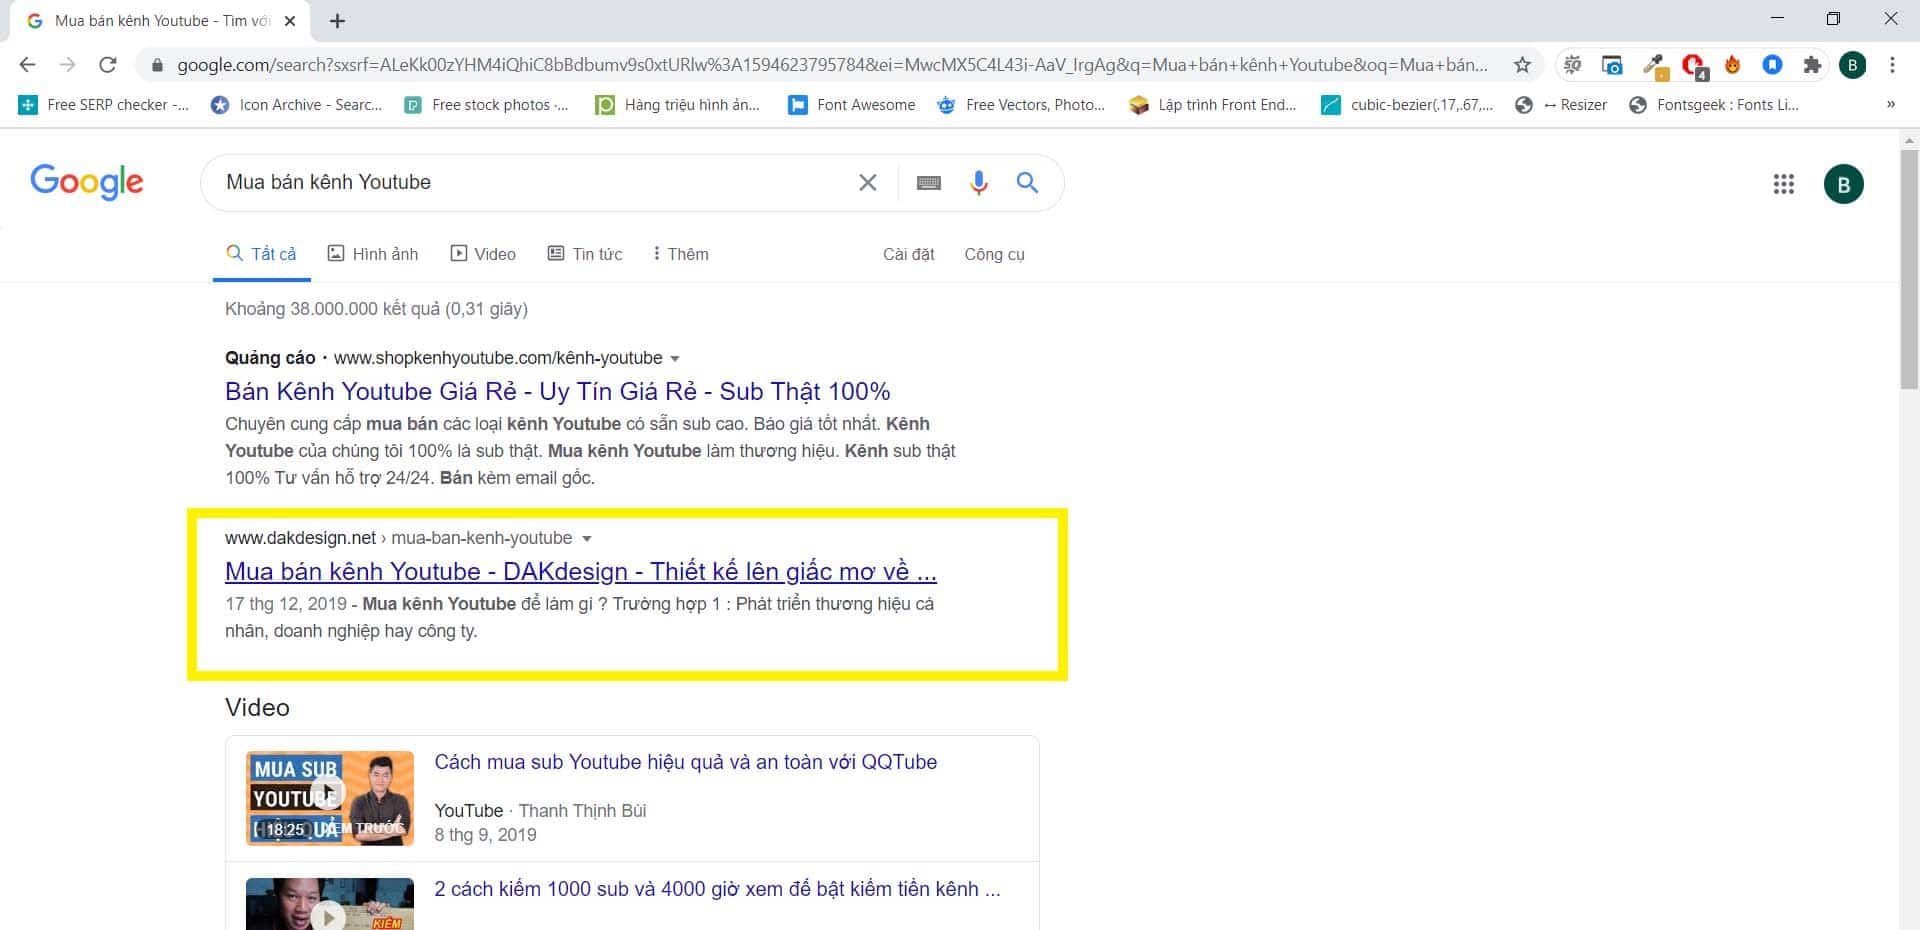1920x930 pixels.
Task: Click the pen extension icon with lock
Action: click(x=1655, y=66)
